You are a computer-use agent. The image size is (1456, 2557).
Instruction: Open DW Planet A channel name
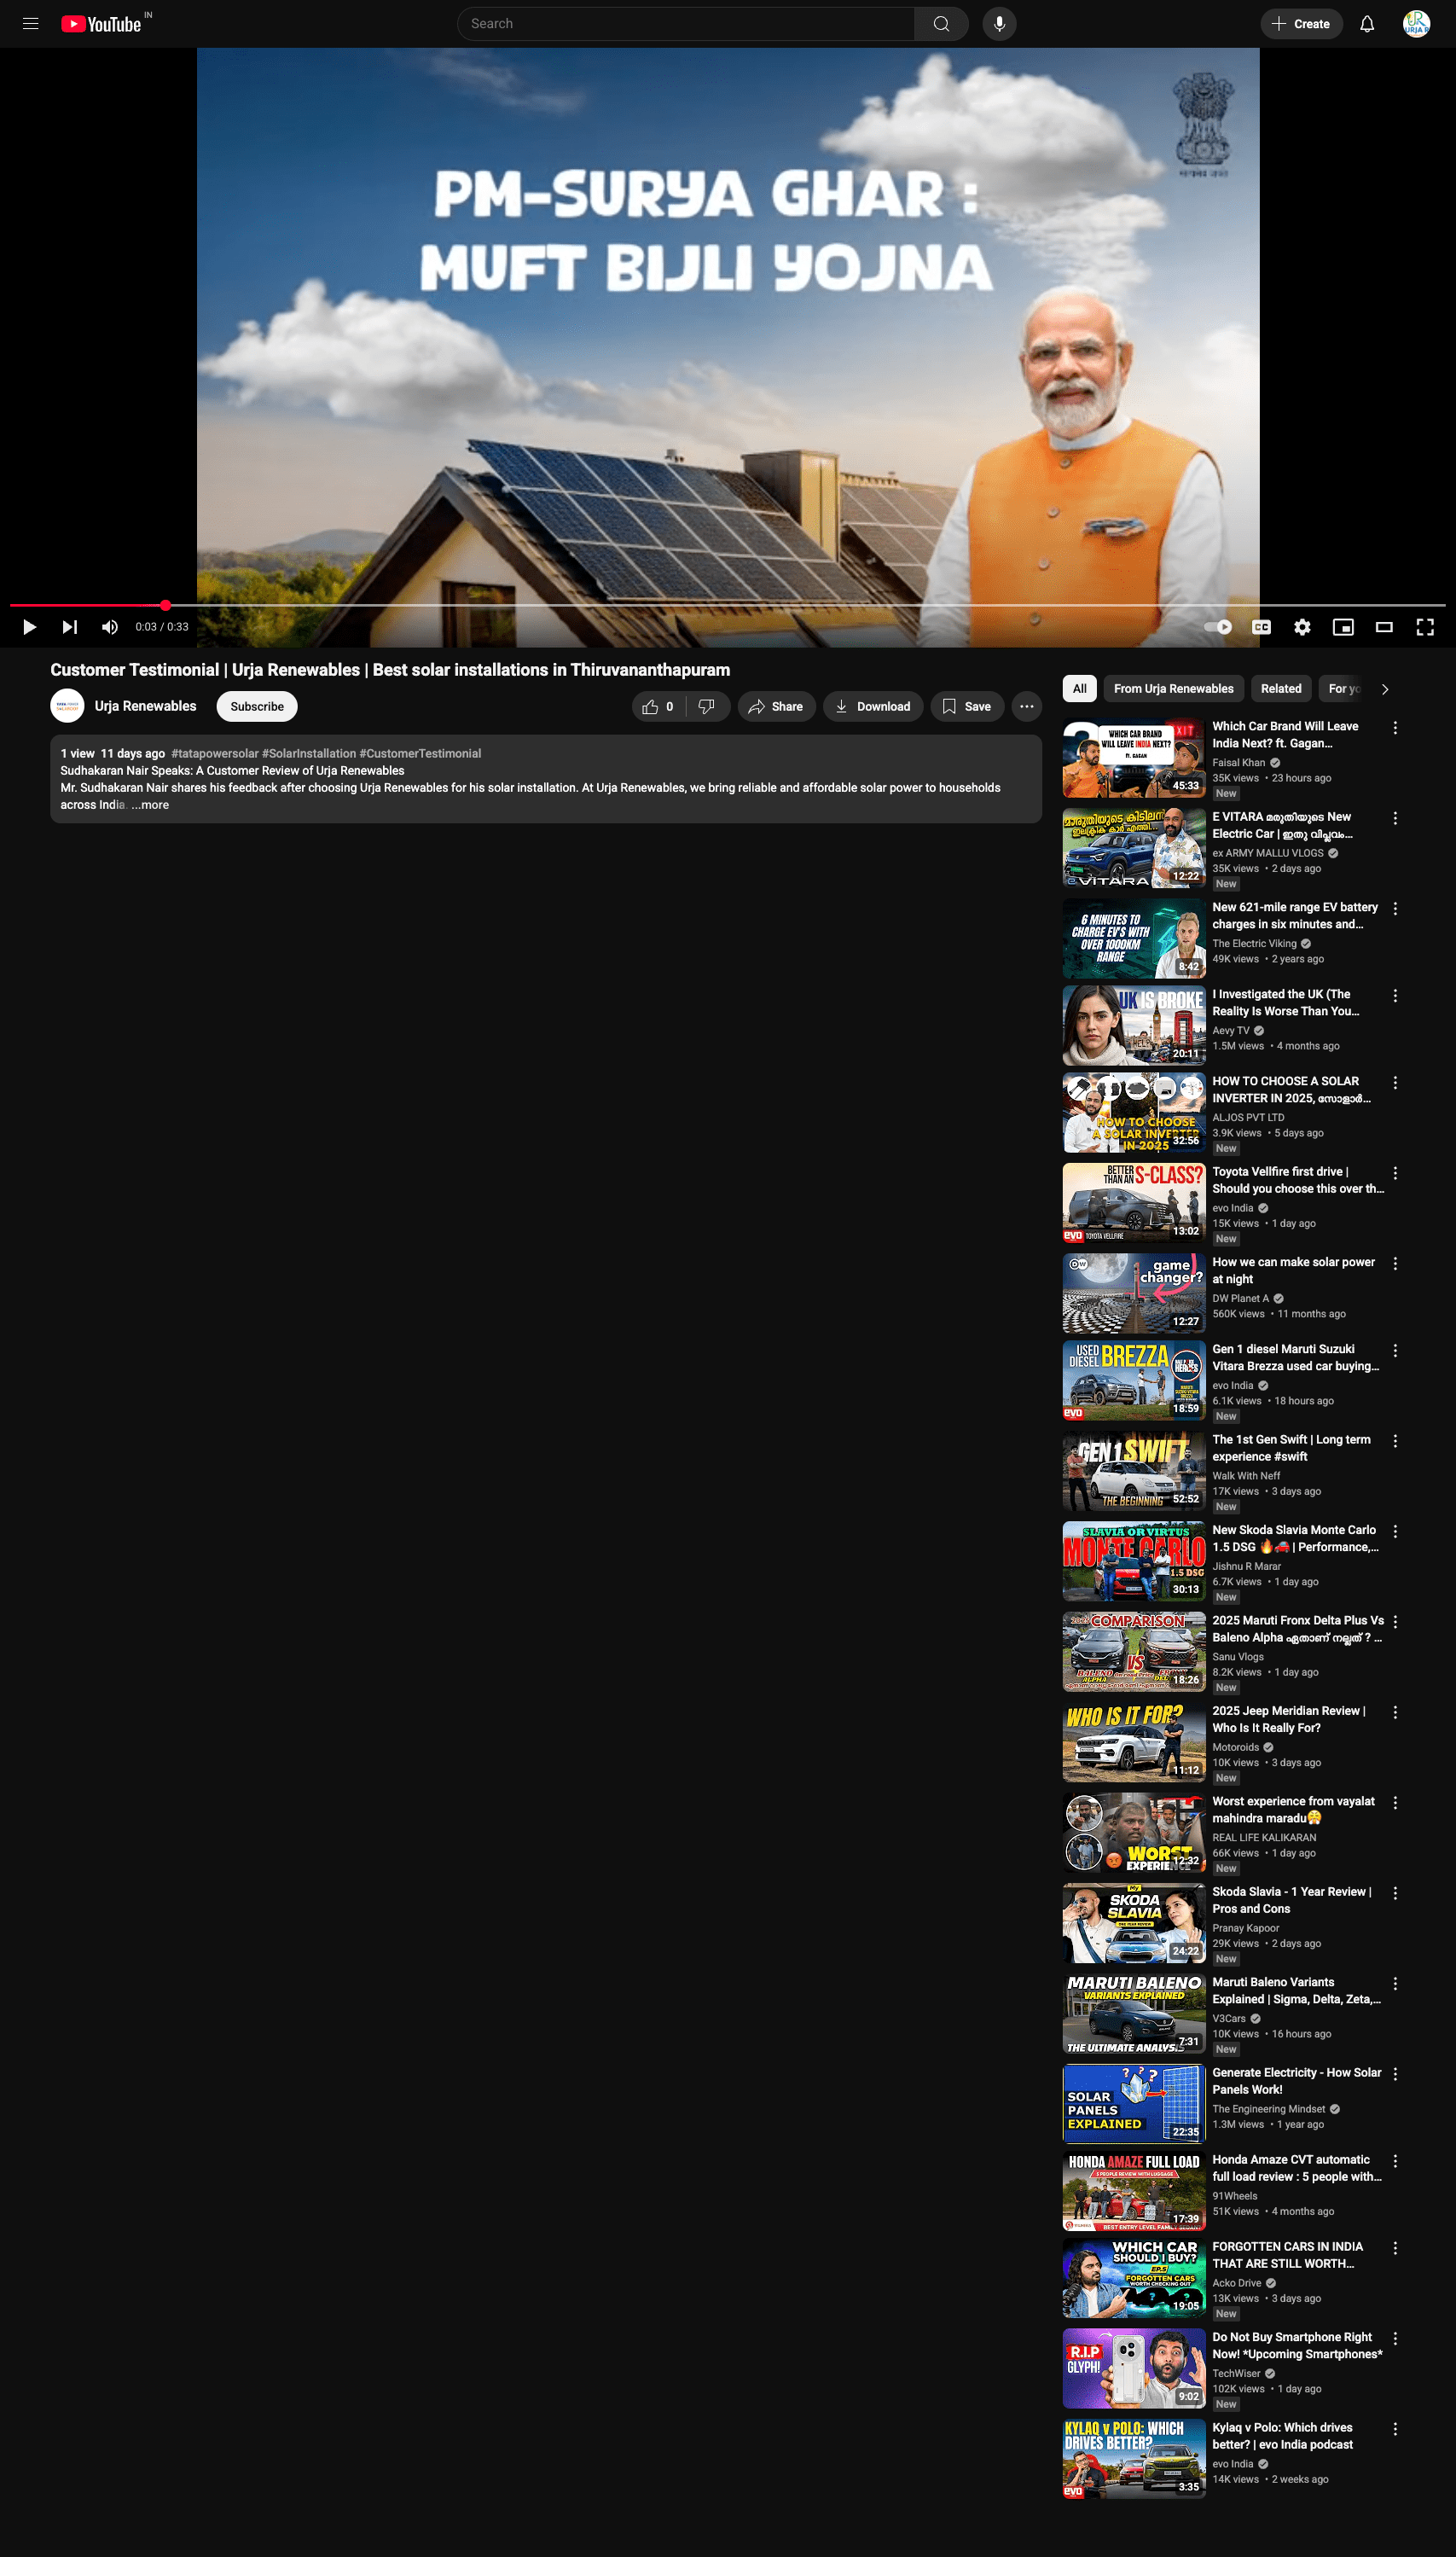[x=1240, y=1298]
